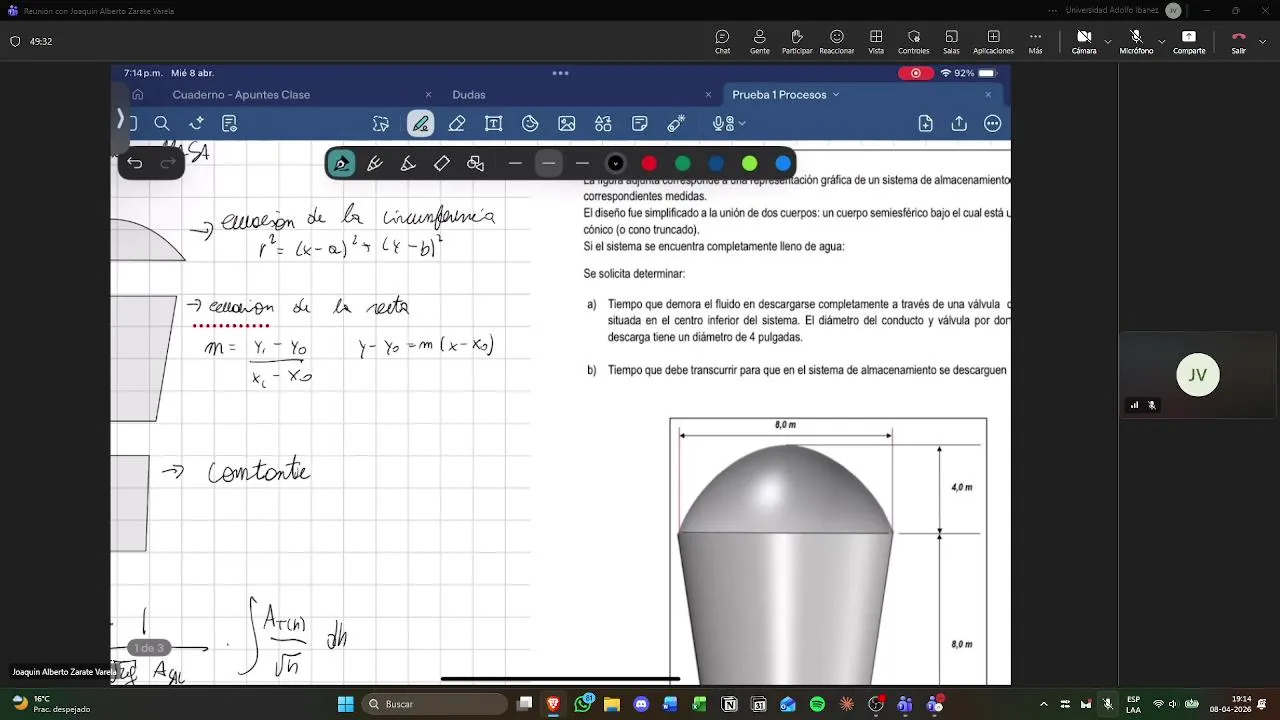Viewport: 1280px width, 720px height.
Task: Open the sticker tool in the toolbar
Action: tap(530, 124)
